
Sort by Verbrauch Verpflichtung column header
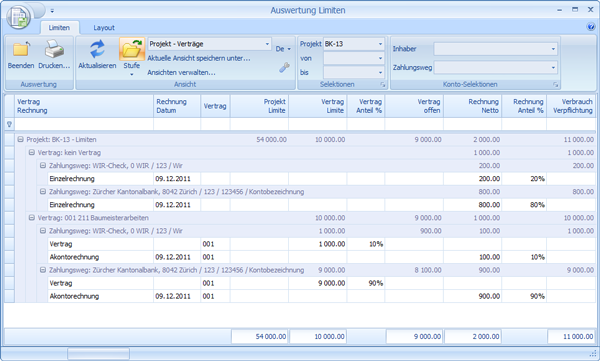[571, 106]
